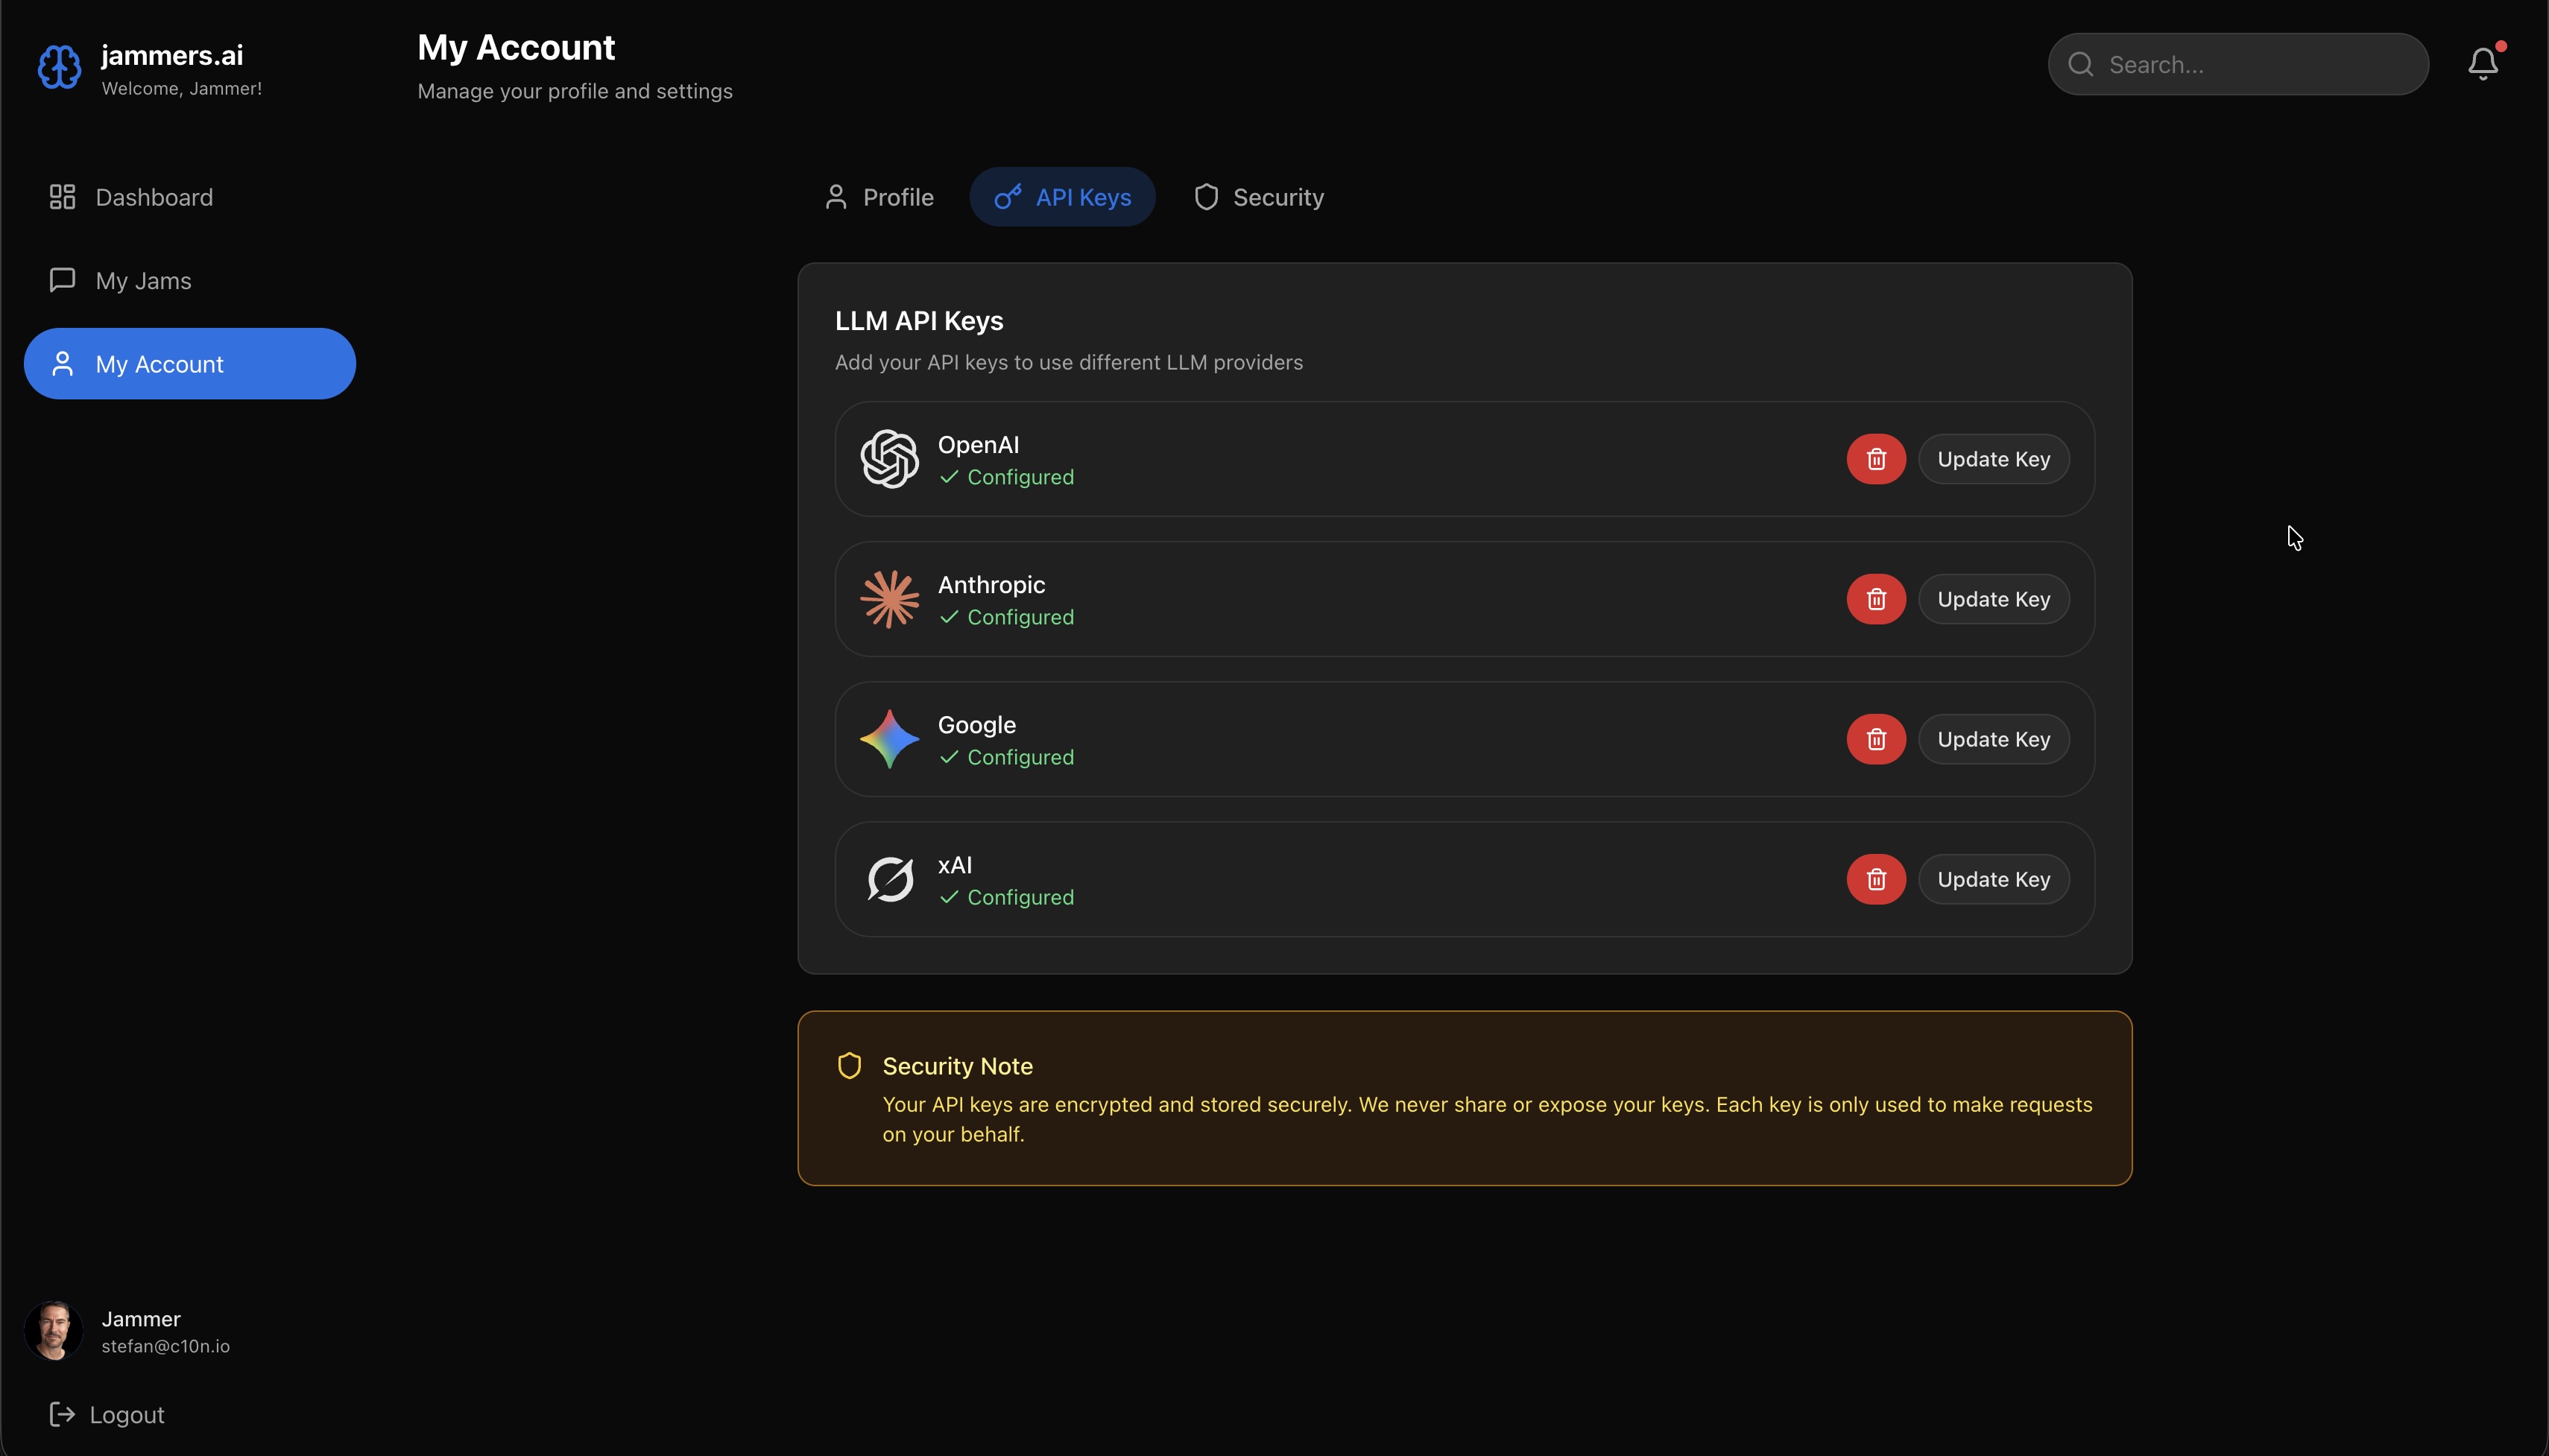
Task: Click the search magnifier icon
Action: point(2081,65)
